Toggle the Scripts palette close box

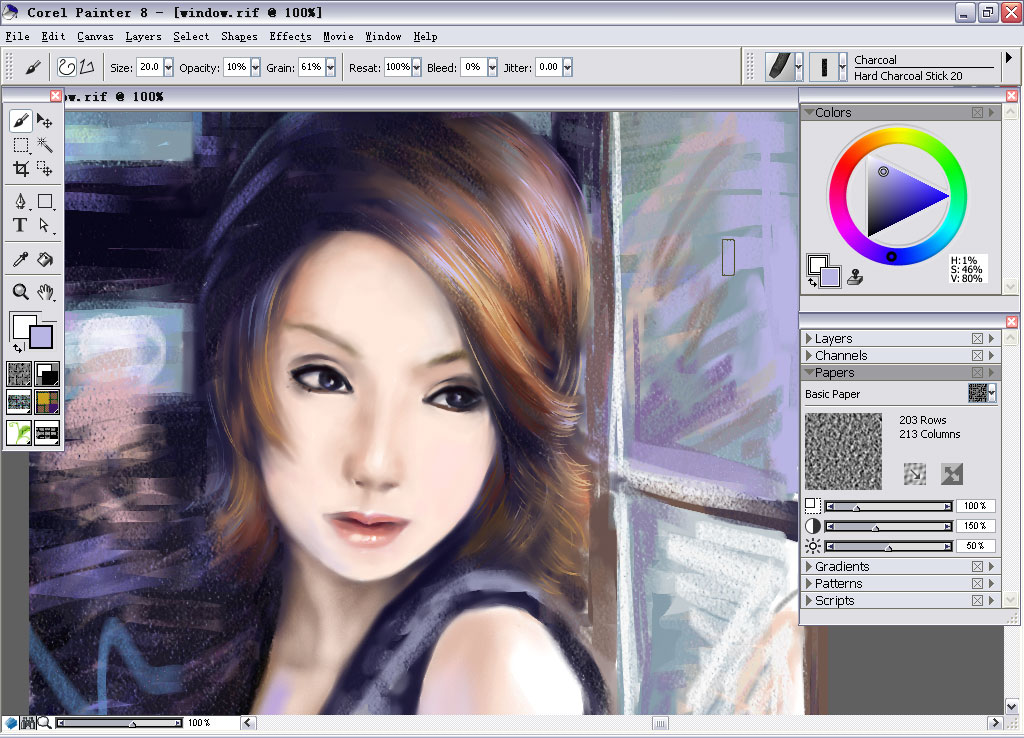tap(977, 600)
